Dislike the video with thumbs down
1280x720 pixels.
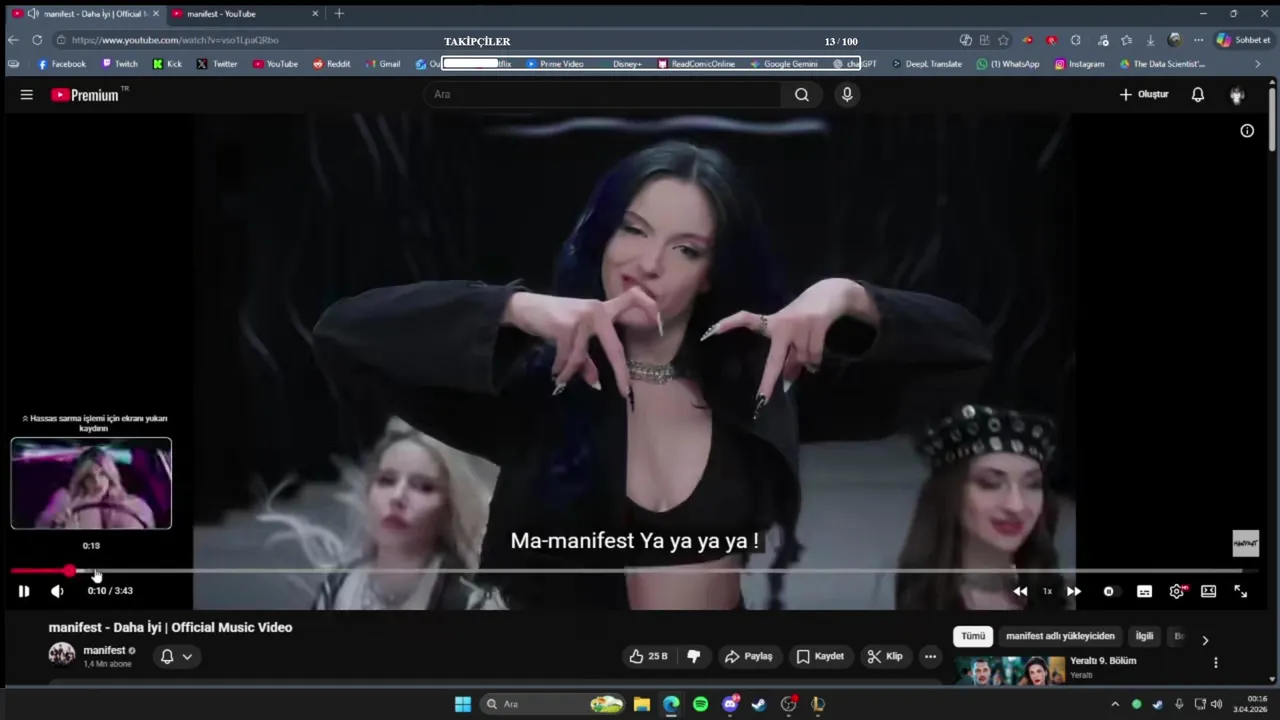693,657
